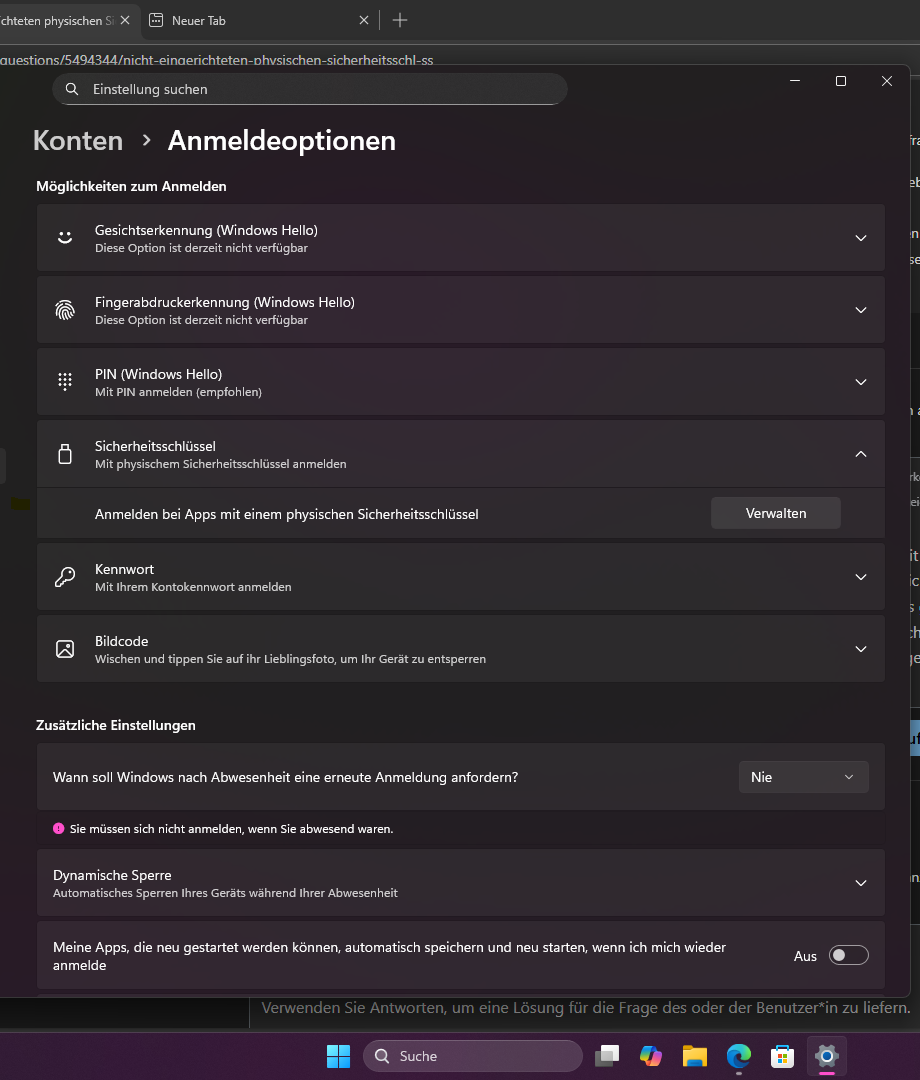Expand the Dynamische Sperre section
Image resolution: width=920 pixels, height=1080 pixels.
[861, 883]
